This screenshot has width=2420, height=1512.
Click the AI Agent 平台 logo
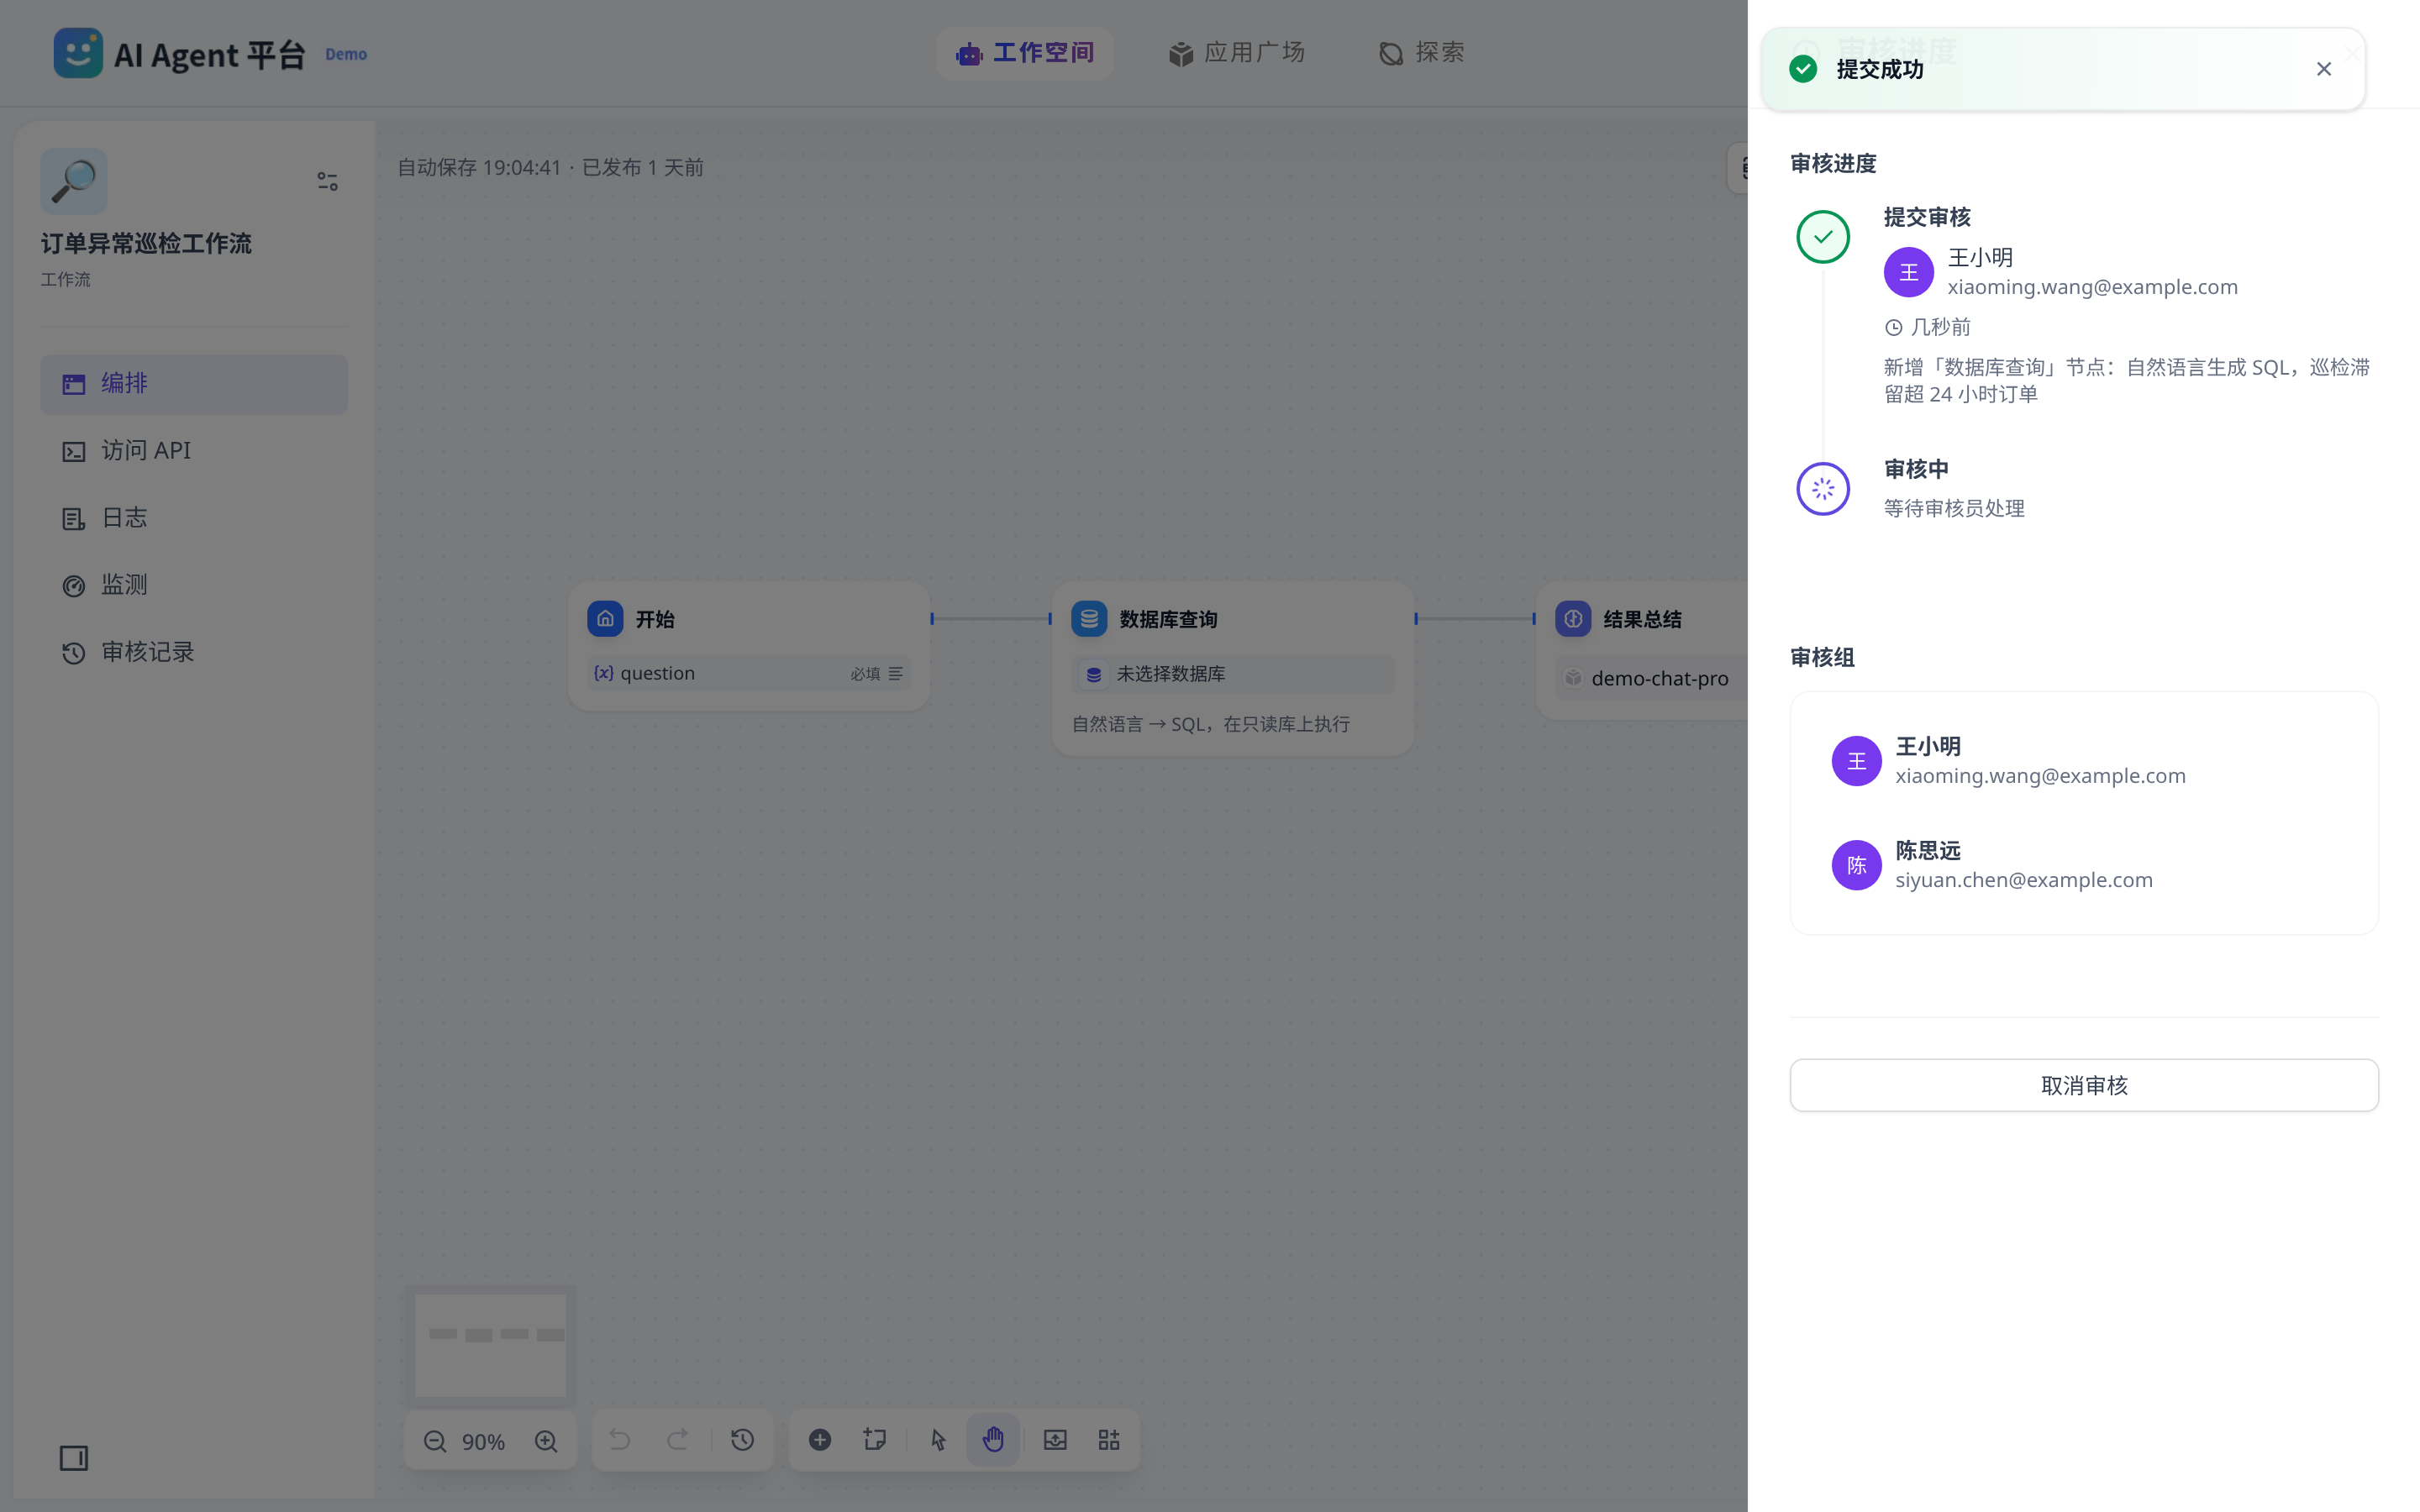click(180, 53)
